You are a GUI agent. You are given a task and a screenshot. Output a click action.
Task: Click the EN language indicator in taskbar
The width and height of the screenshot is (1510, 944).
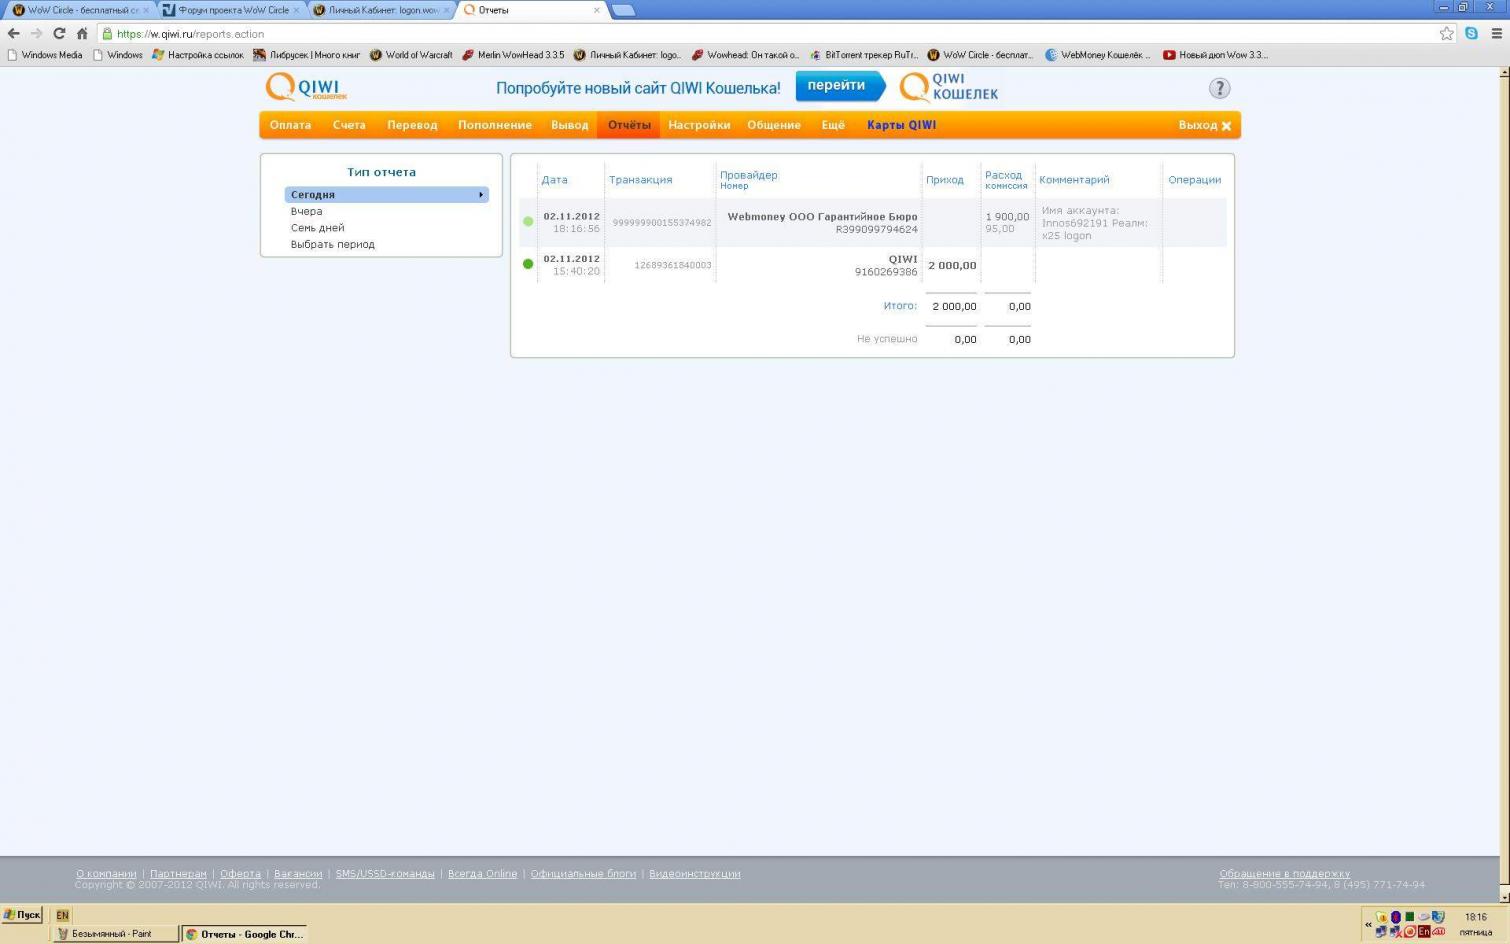(x=62, y=915)
